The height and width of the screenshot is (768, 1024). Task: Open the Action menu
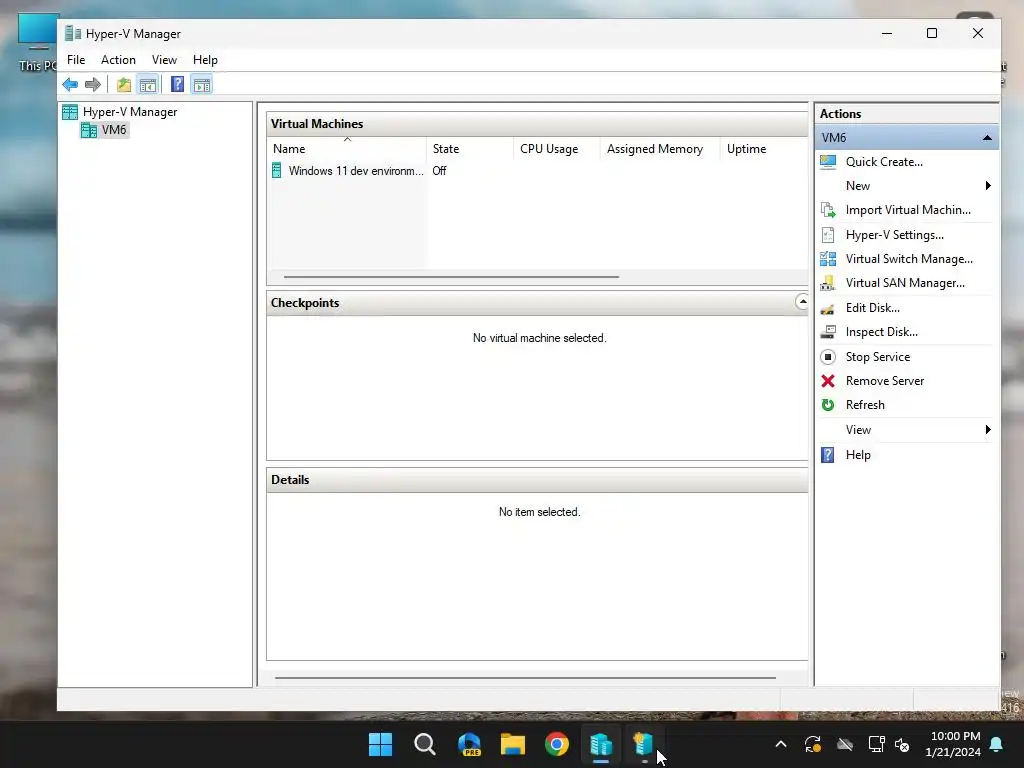pos(118,59)
